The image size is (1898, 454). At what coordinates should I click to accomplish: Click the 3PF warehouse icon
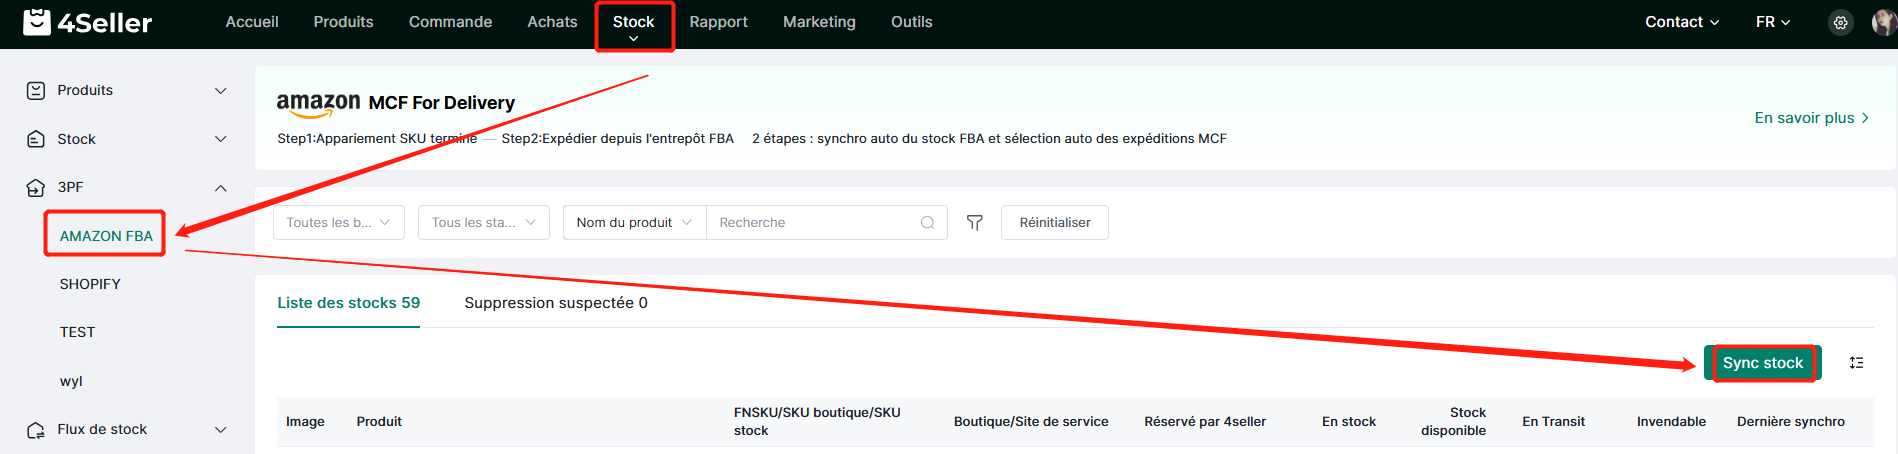(x=36, y=187)
